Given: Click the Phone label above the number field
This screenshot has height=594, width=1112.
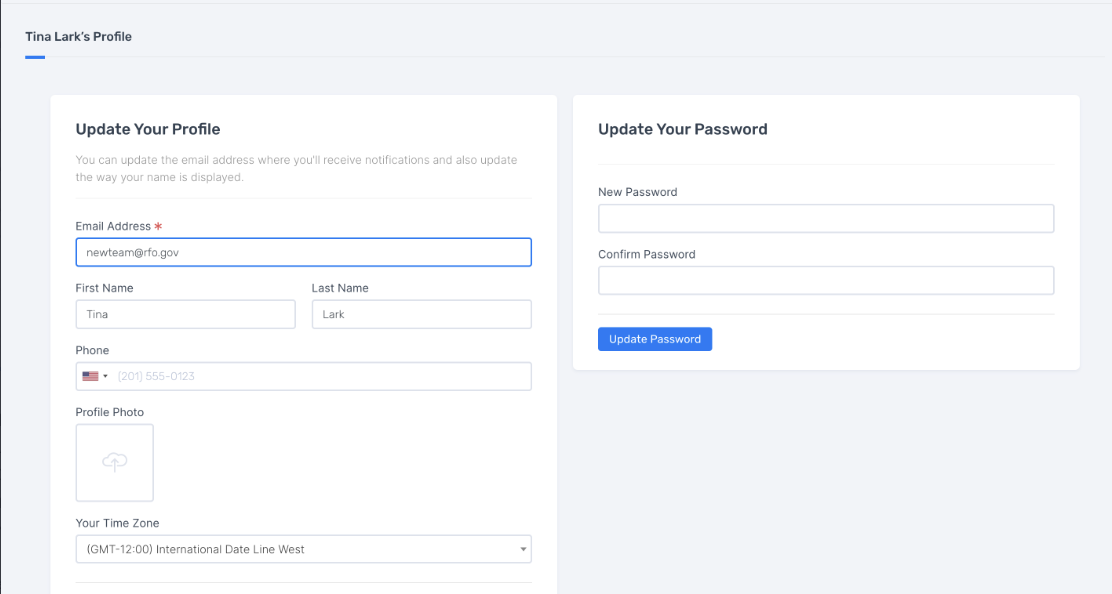Looking at the screenshot, I should coord(92,350).
